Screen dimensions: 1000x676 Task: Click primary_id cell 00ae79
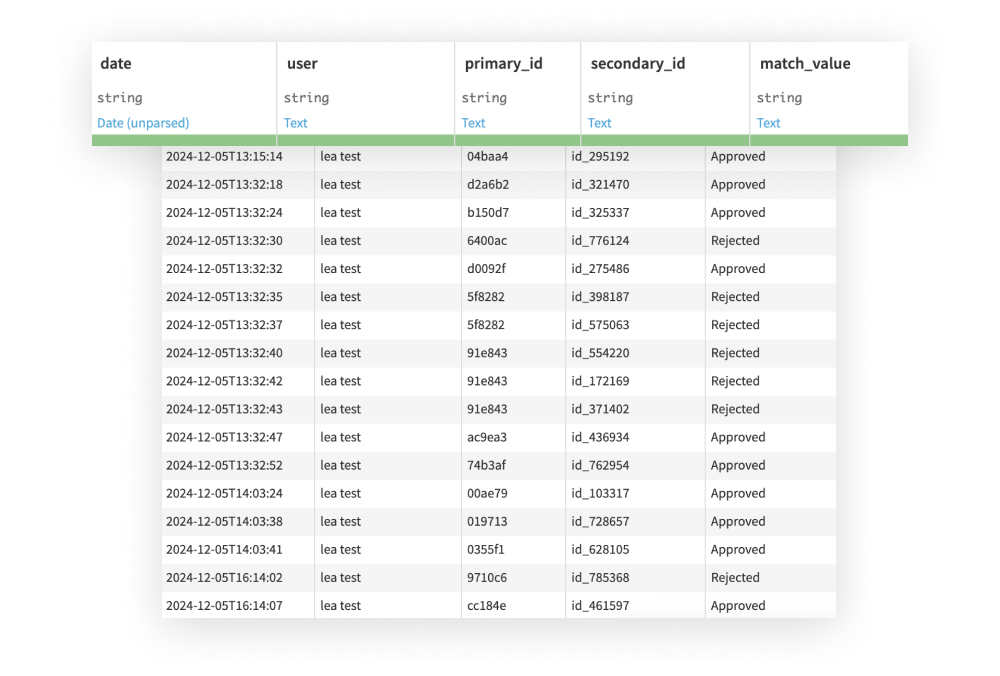pos(487,494)
